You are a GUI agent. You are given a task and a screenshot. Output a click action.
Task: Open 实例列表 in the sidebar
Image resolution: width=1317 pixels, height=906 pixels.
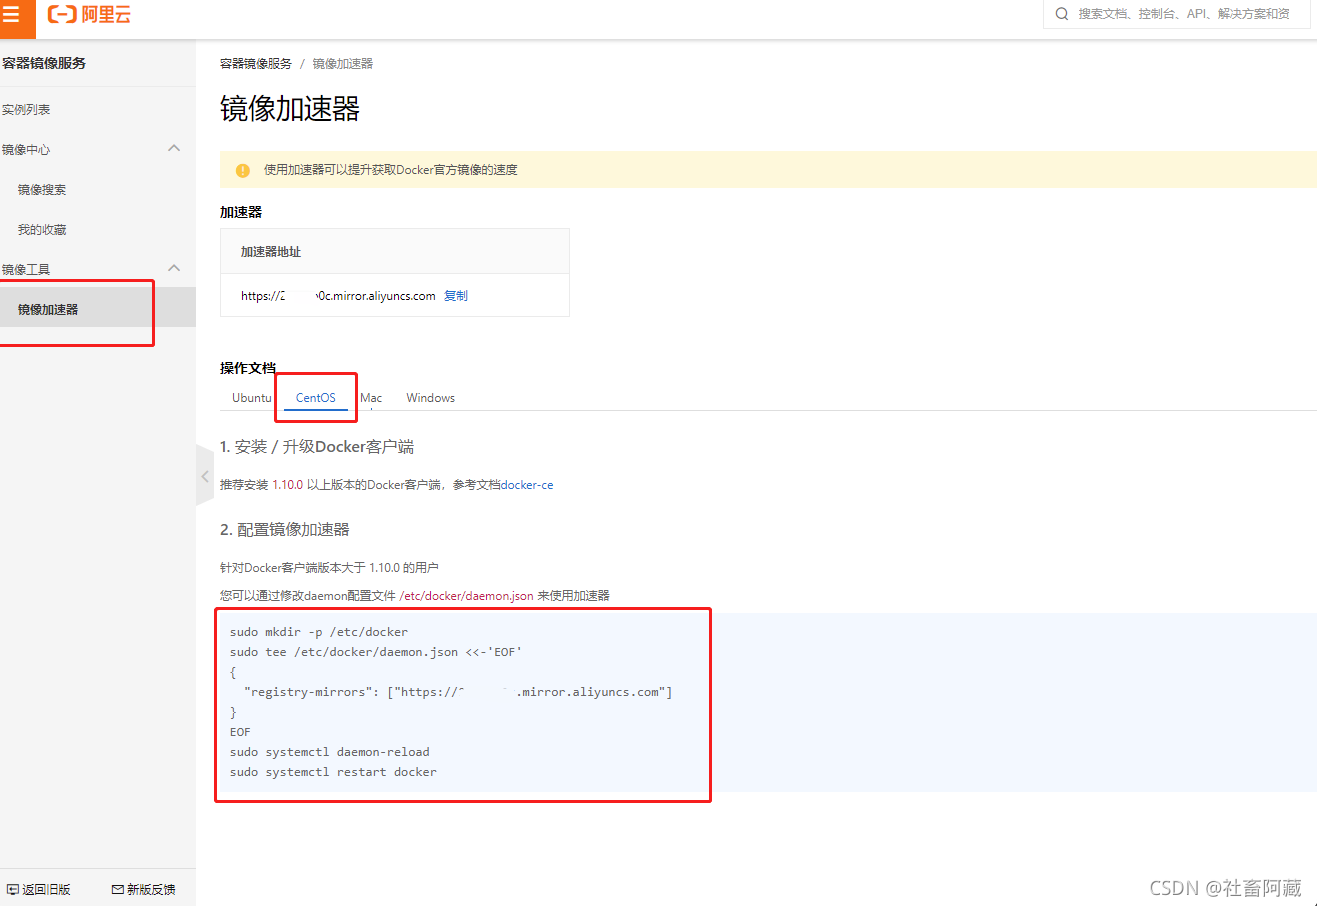[x=26, y=110]
